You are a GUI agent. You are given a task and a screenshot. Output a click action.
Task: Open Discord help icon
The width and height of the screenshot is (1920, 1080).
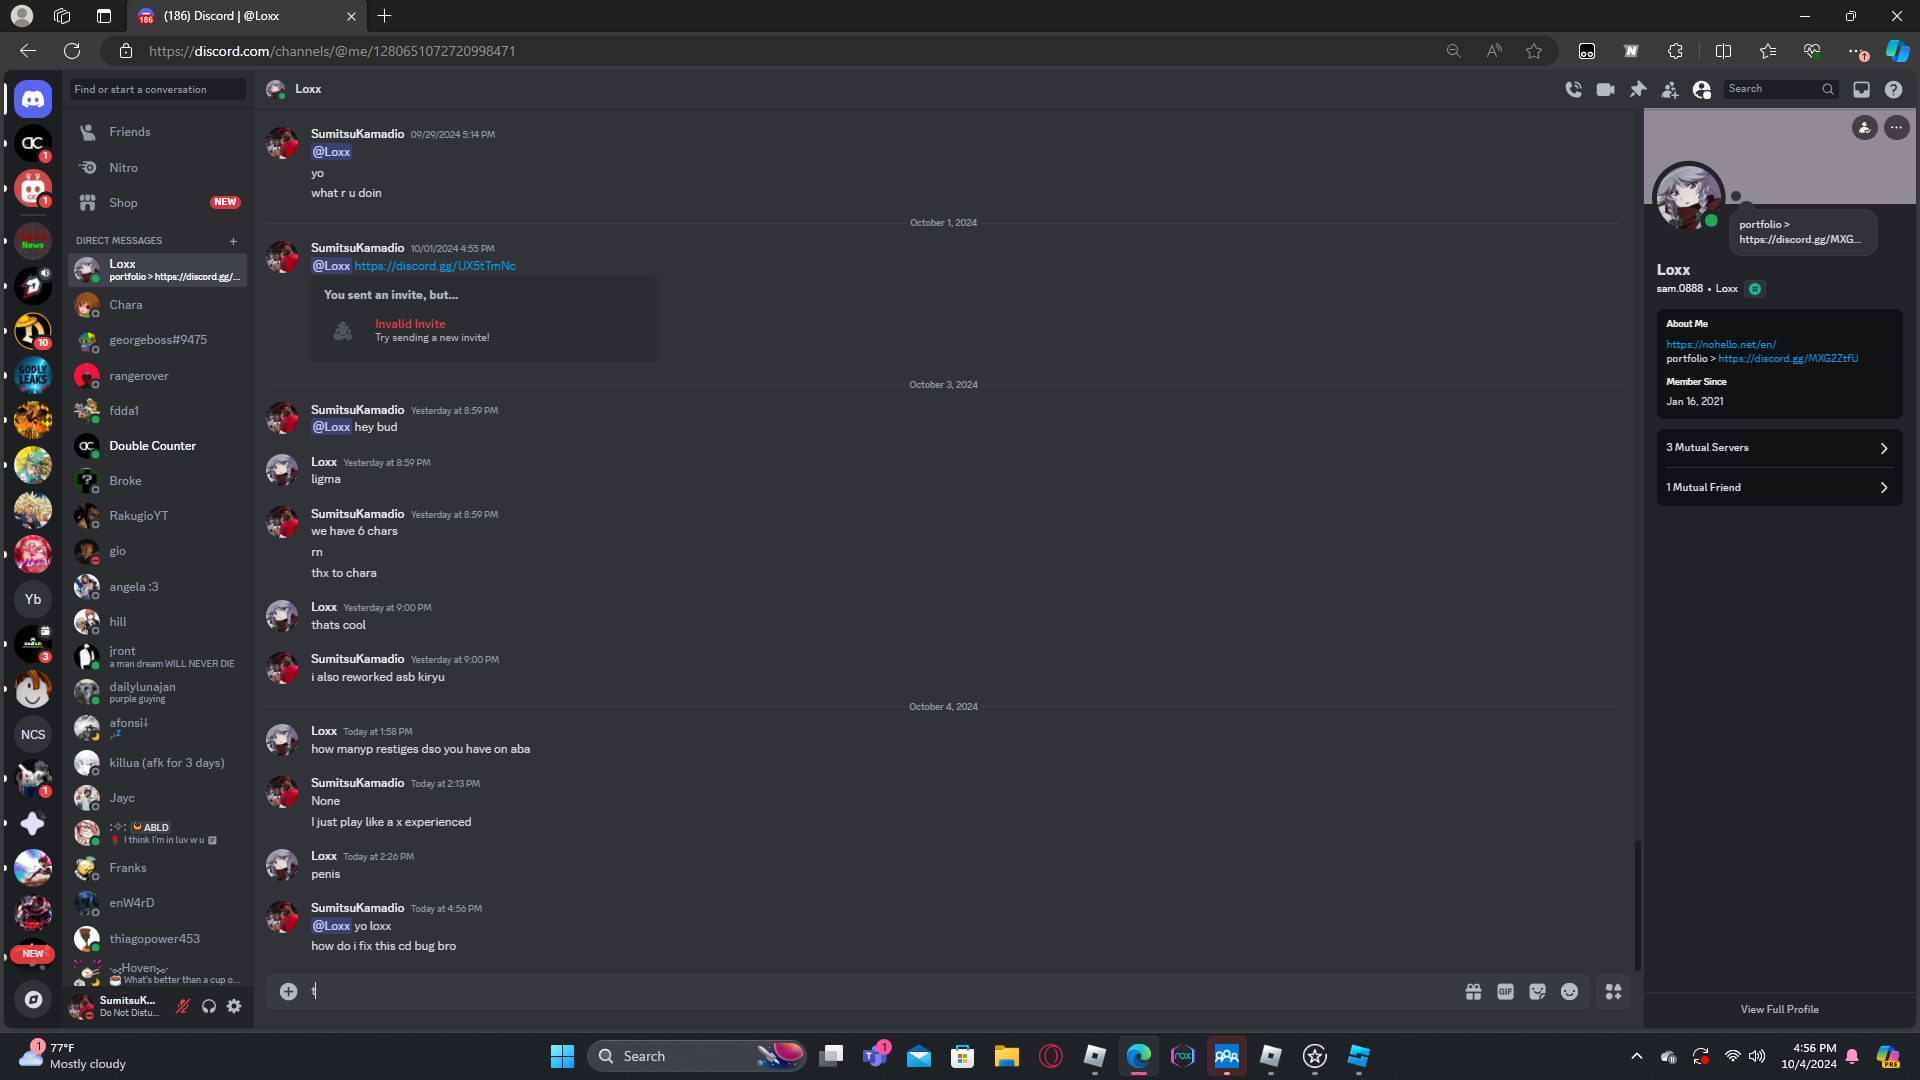(x=1893, y=89)
